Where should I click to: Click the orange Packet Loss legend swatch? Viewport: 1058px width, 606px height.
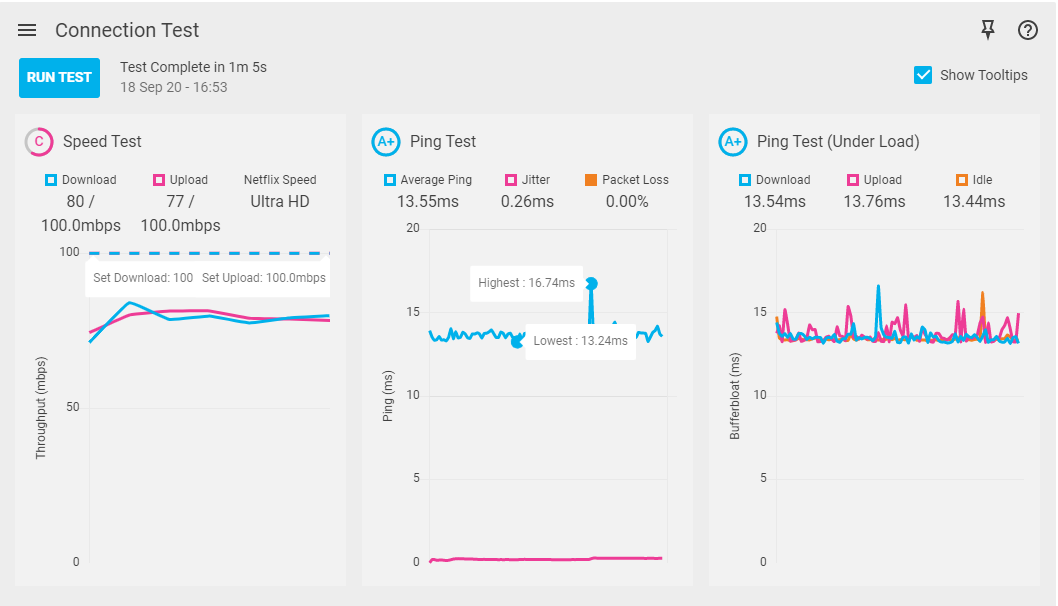point(591,180)
